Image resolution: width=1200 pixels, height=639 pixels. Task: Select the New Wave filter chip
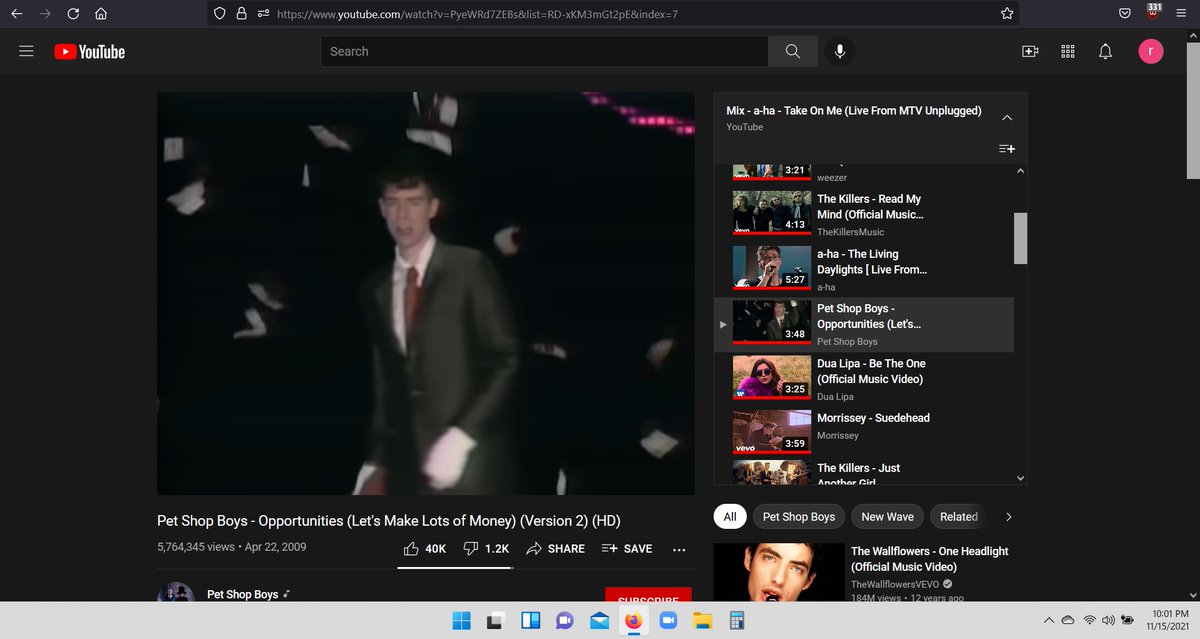887,517
